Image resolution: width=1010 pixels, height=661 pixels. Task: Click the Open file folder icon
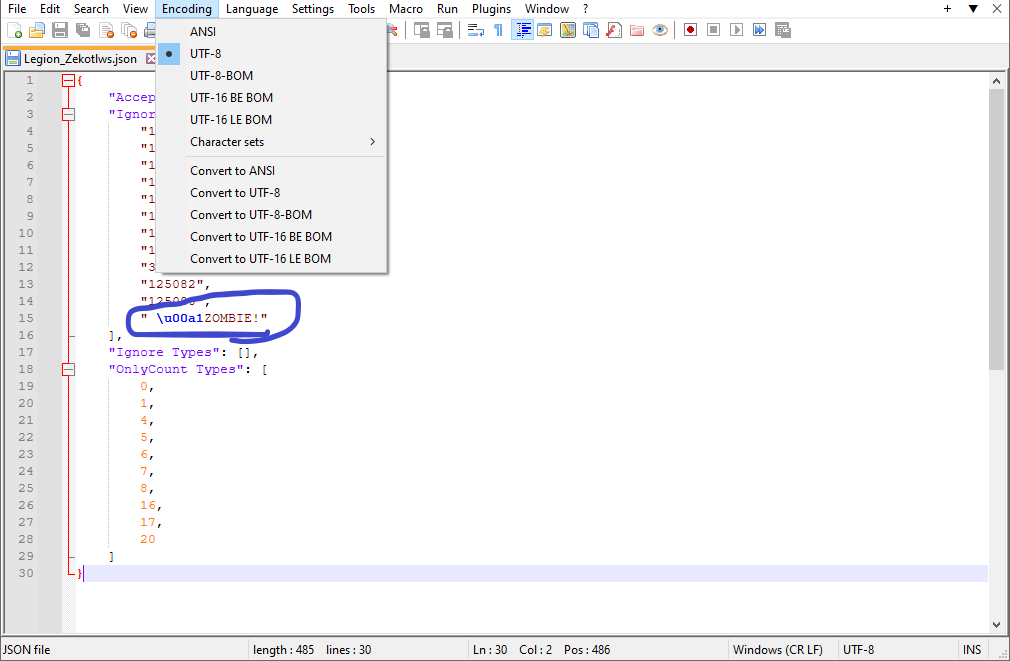tap(37, 30)
